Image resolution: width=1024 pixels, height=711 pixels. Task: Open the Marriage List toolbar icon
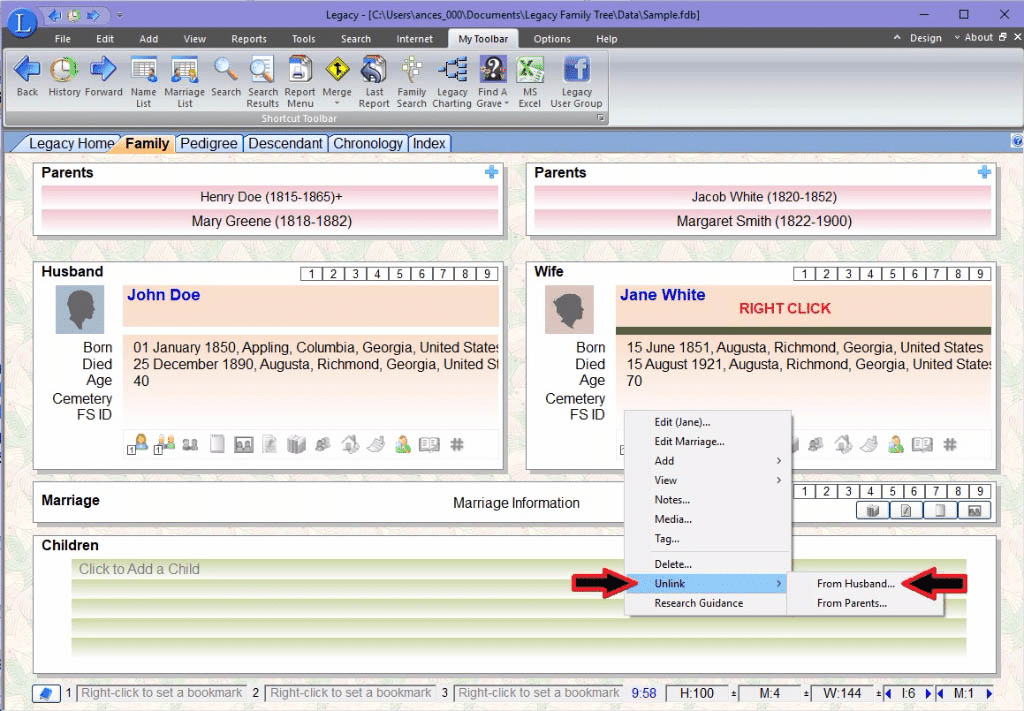coord(184,69)
